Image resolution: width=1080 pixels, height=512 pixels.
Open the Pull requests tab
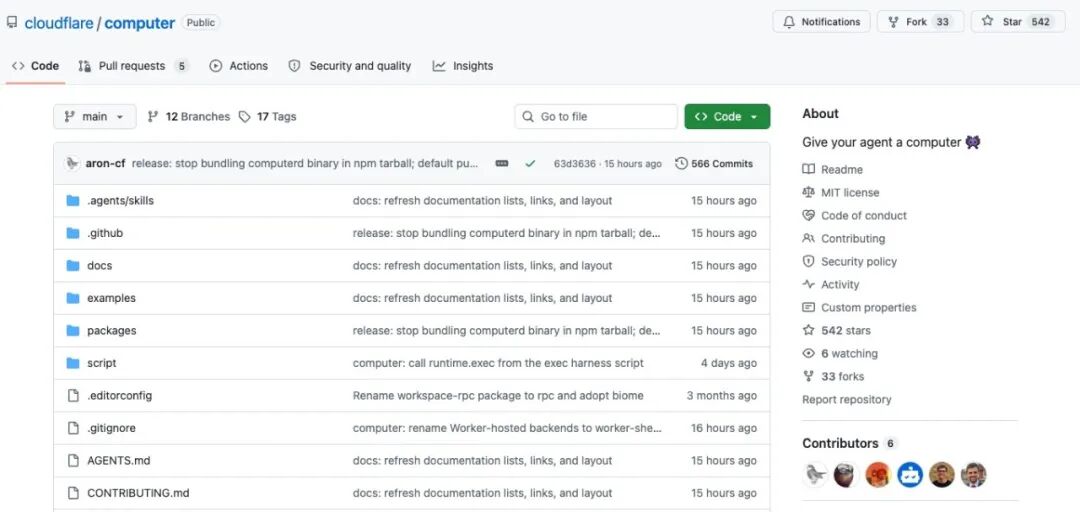pos(133,66)
